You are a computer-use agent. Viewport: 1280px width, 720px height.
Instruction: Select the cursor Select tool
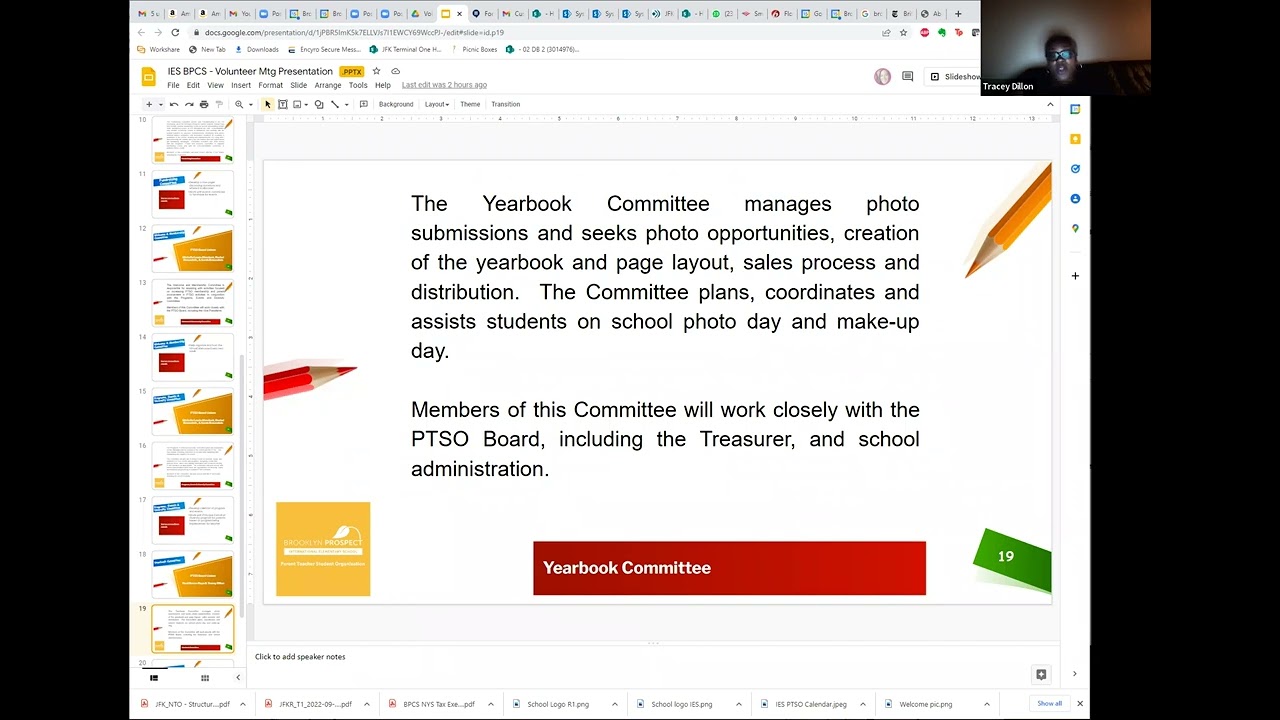click(x=267, y=104)
